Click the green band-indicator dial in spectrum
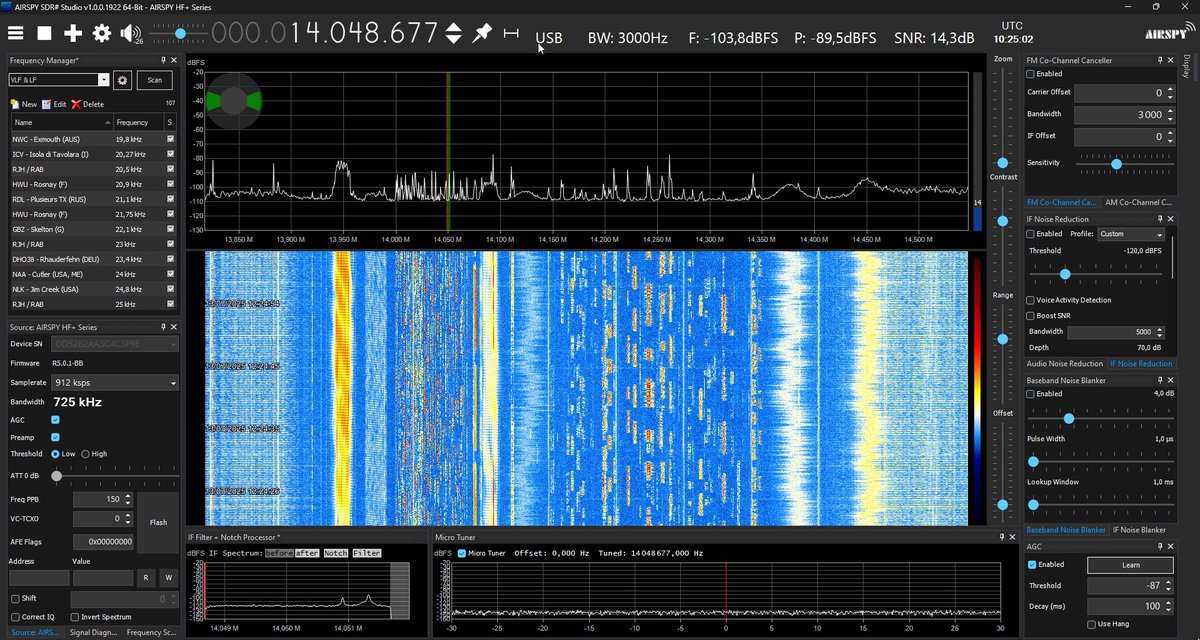This screenshot has width=1200, height=640. 233,101
